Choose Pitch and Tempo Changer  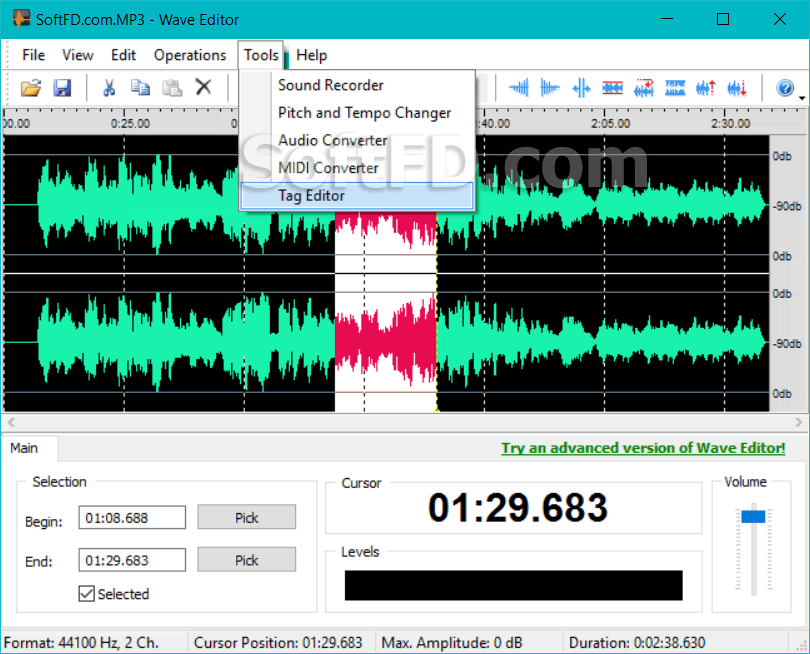[x=357, y=113]
